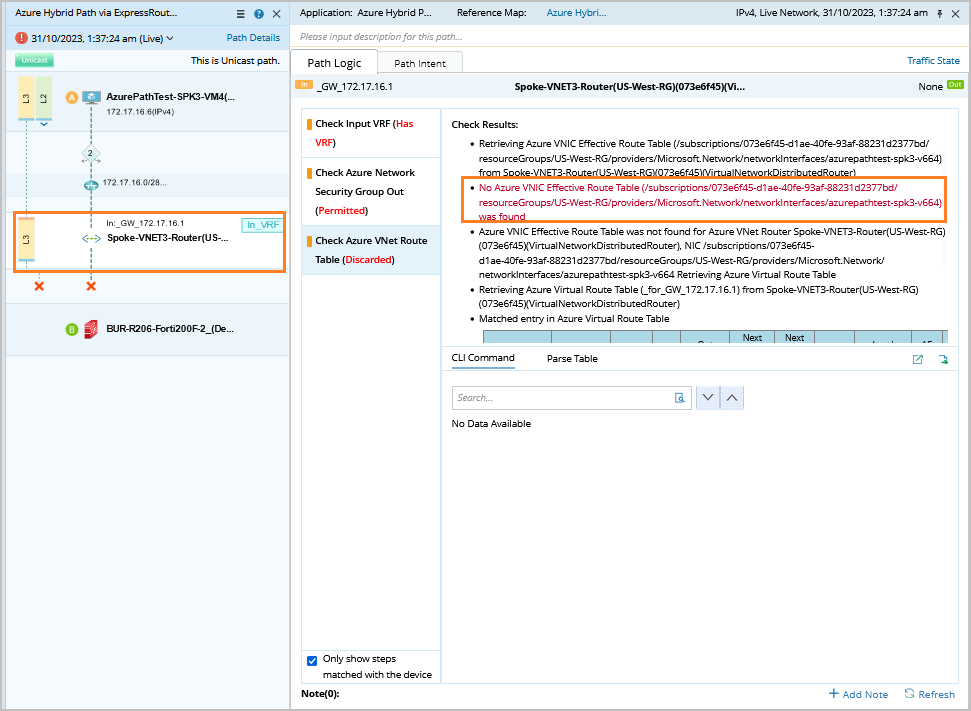Screen dimensions: 971x711
Task: Click the open in new window icon
Action: pos(918,359)
